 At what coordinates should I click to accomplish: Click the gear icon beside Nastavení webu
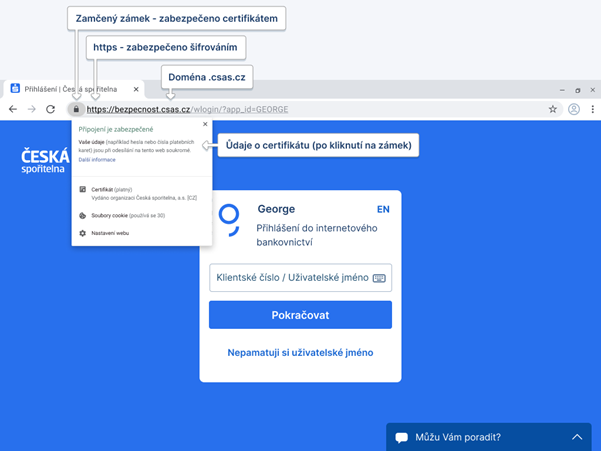point(82,233)
